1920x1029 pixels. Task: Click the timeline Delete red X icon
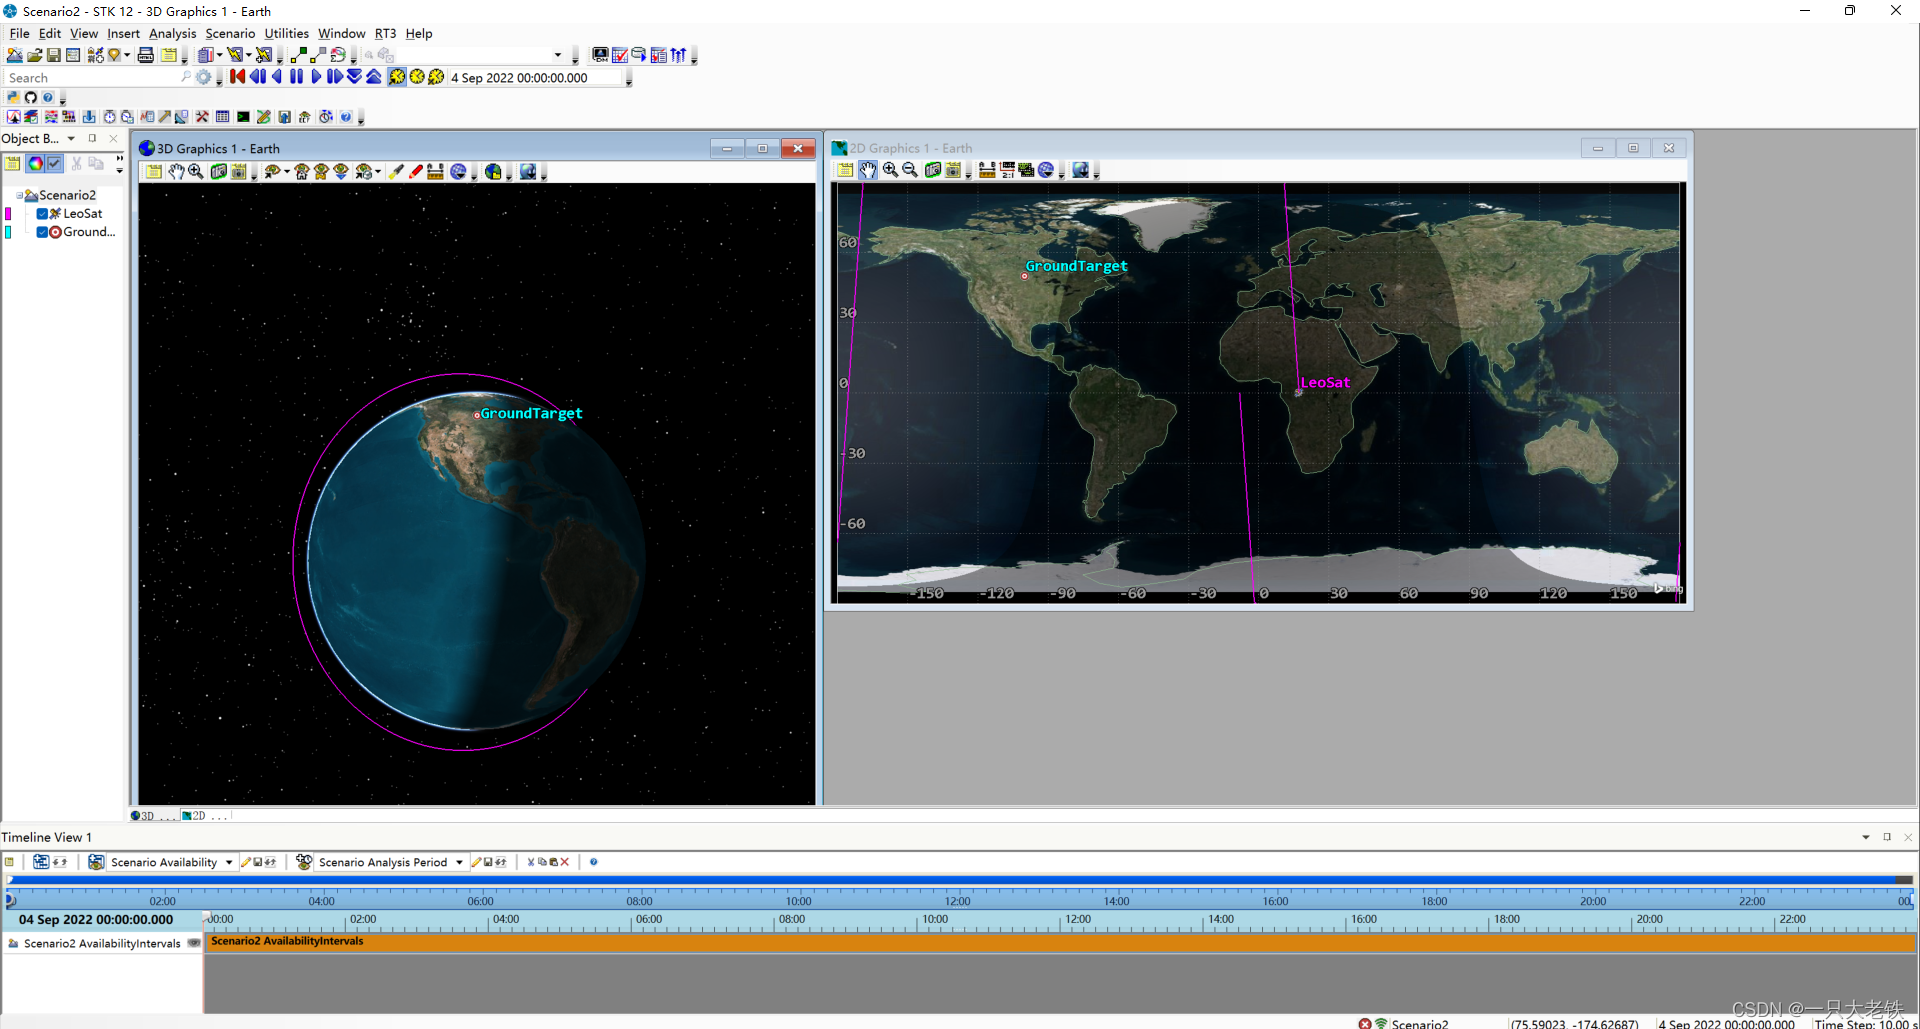click(x=564, y=862)
